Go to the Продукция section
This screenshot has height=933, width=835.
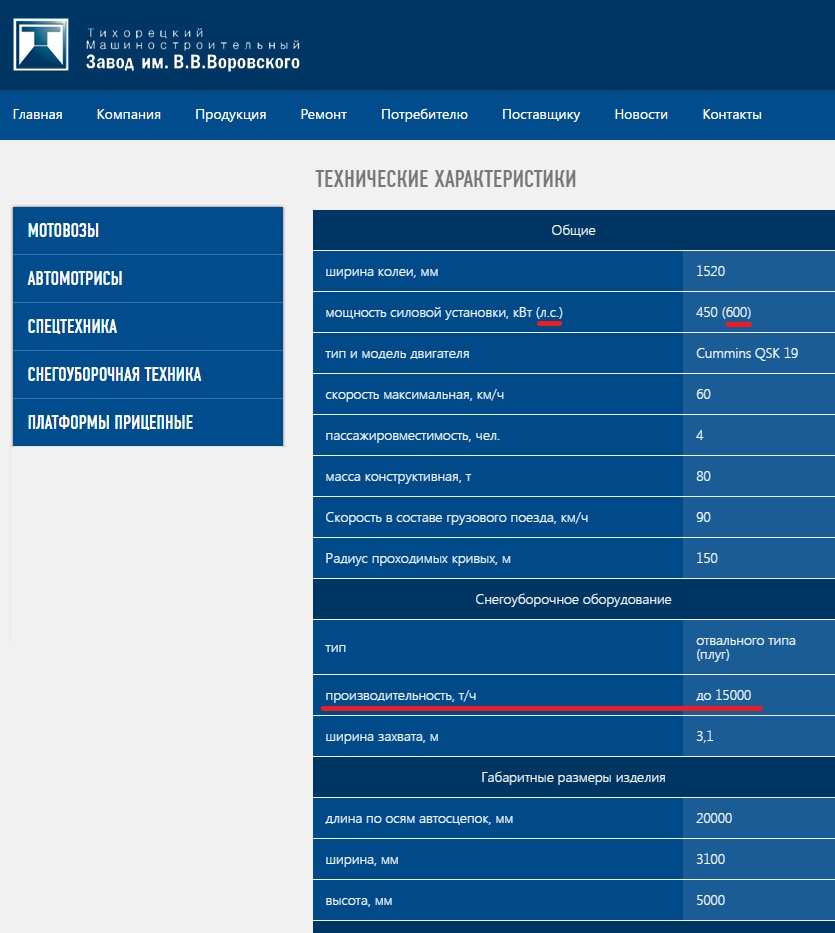pos(231,114)
